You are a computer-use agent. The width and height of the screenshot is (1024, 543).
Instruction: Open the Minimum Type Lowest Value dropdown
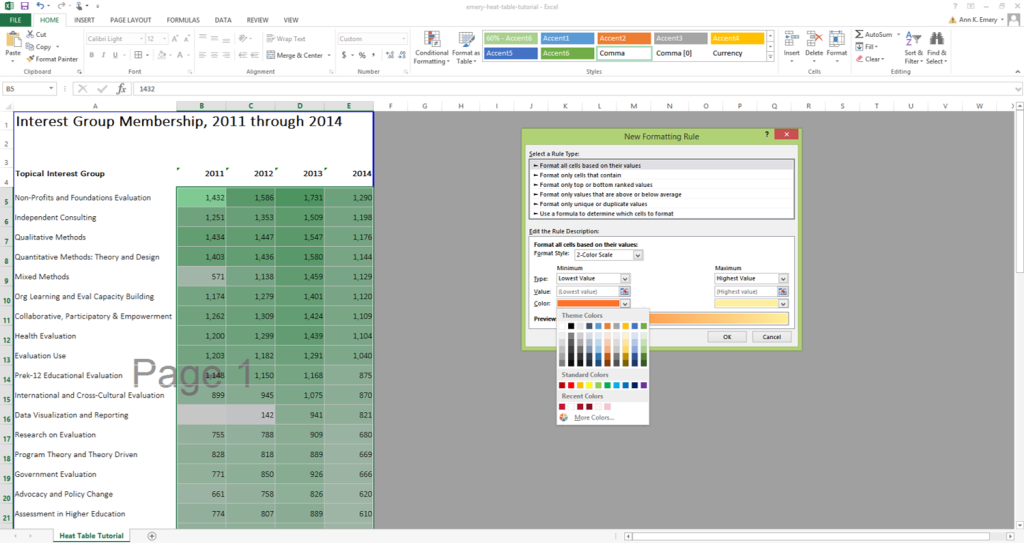click(x=624, y=278)
